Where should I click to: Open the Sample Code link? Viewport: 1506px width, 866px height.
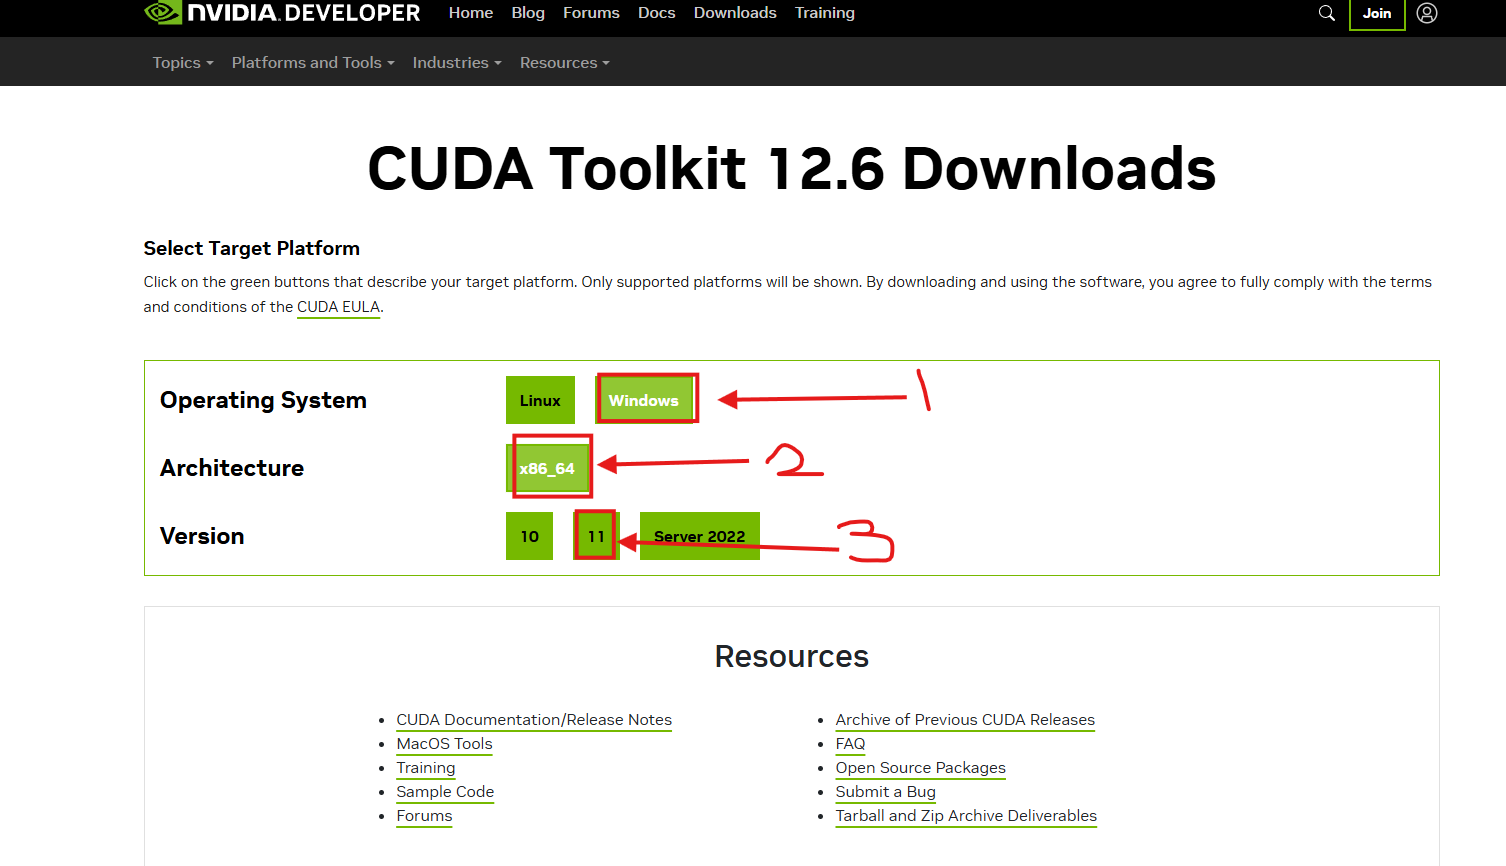(x=445, y=792)
